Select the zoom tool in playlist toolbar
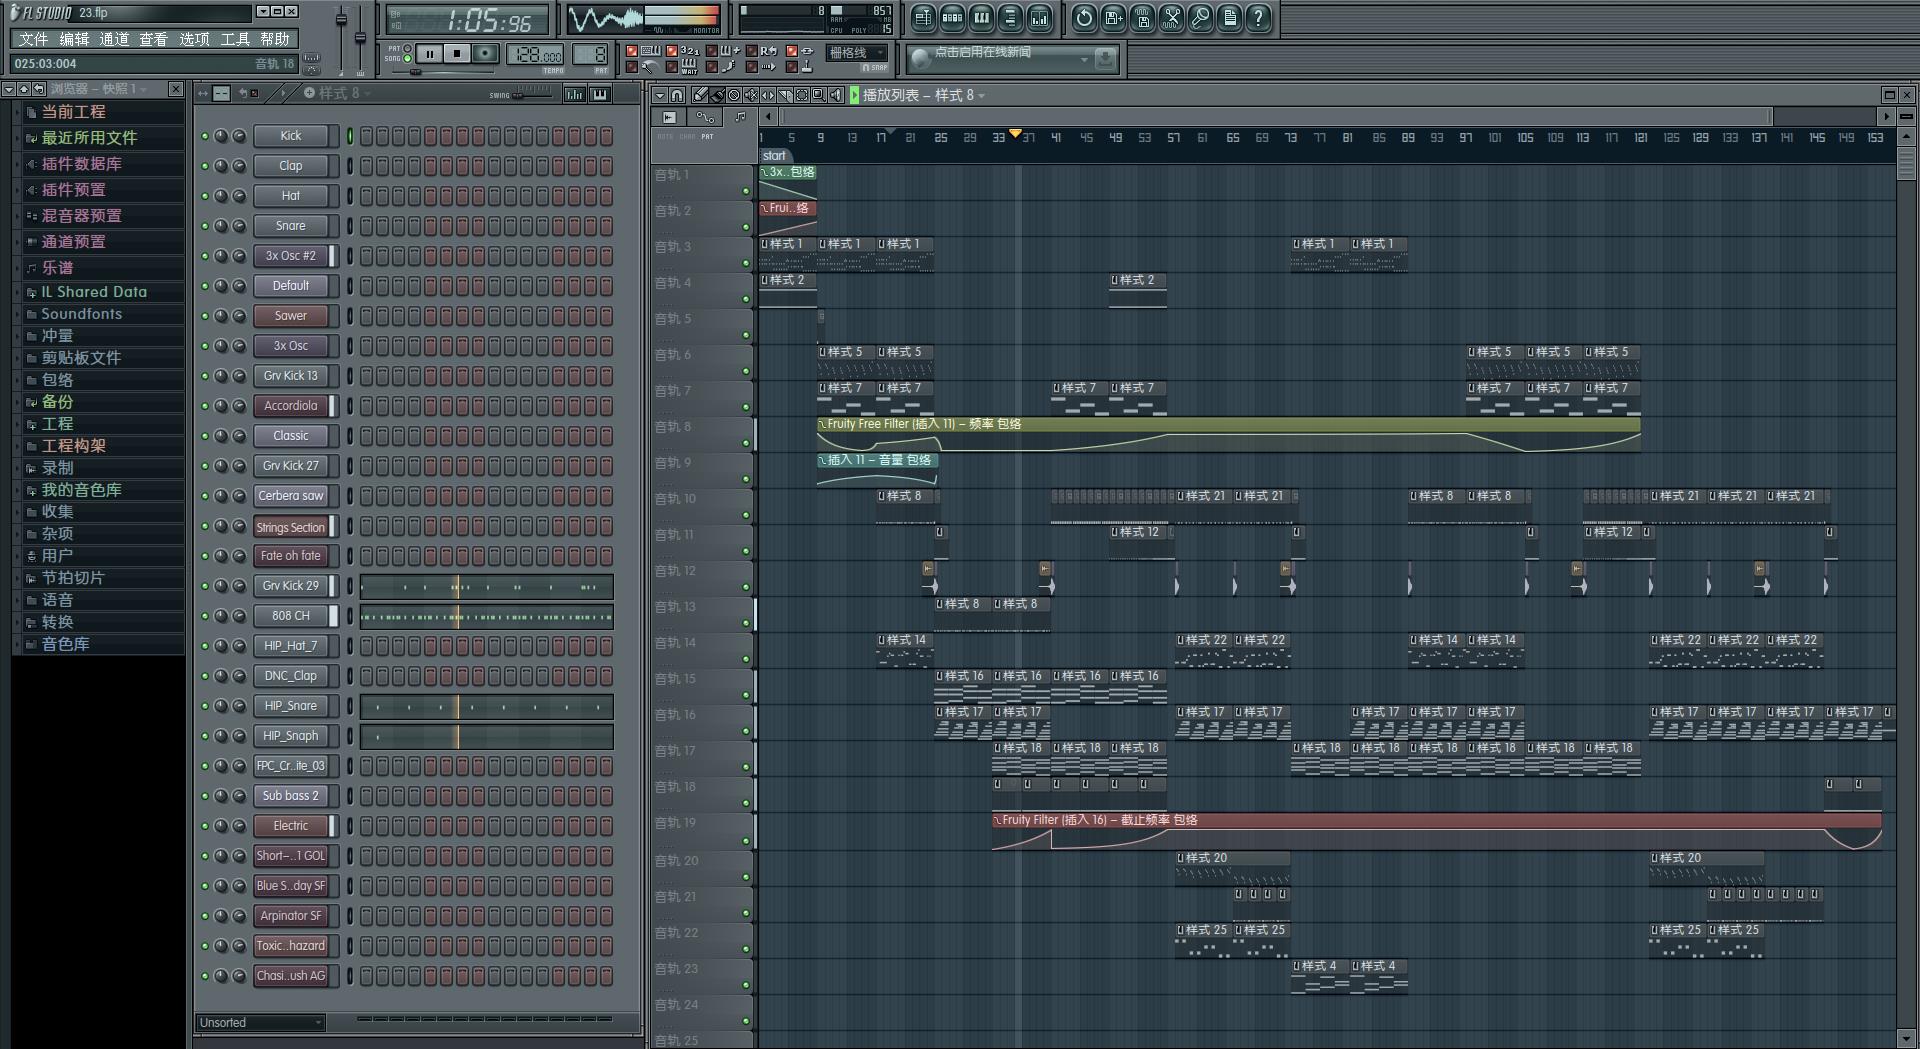The height and width of the screenshot is (1049, 1920). 819,95
